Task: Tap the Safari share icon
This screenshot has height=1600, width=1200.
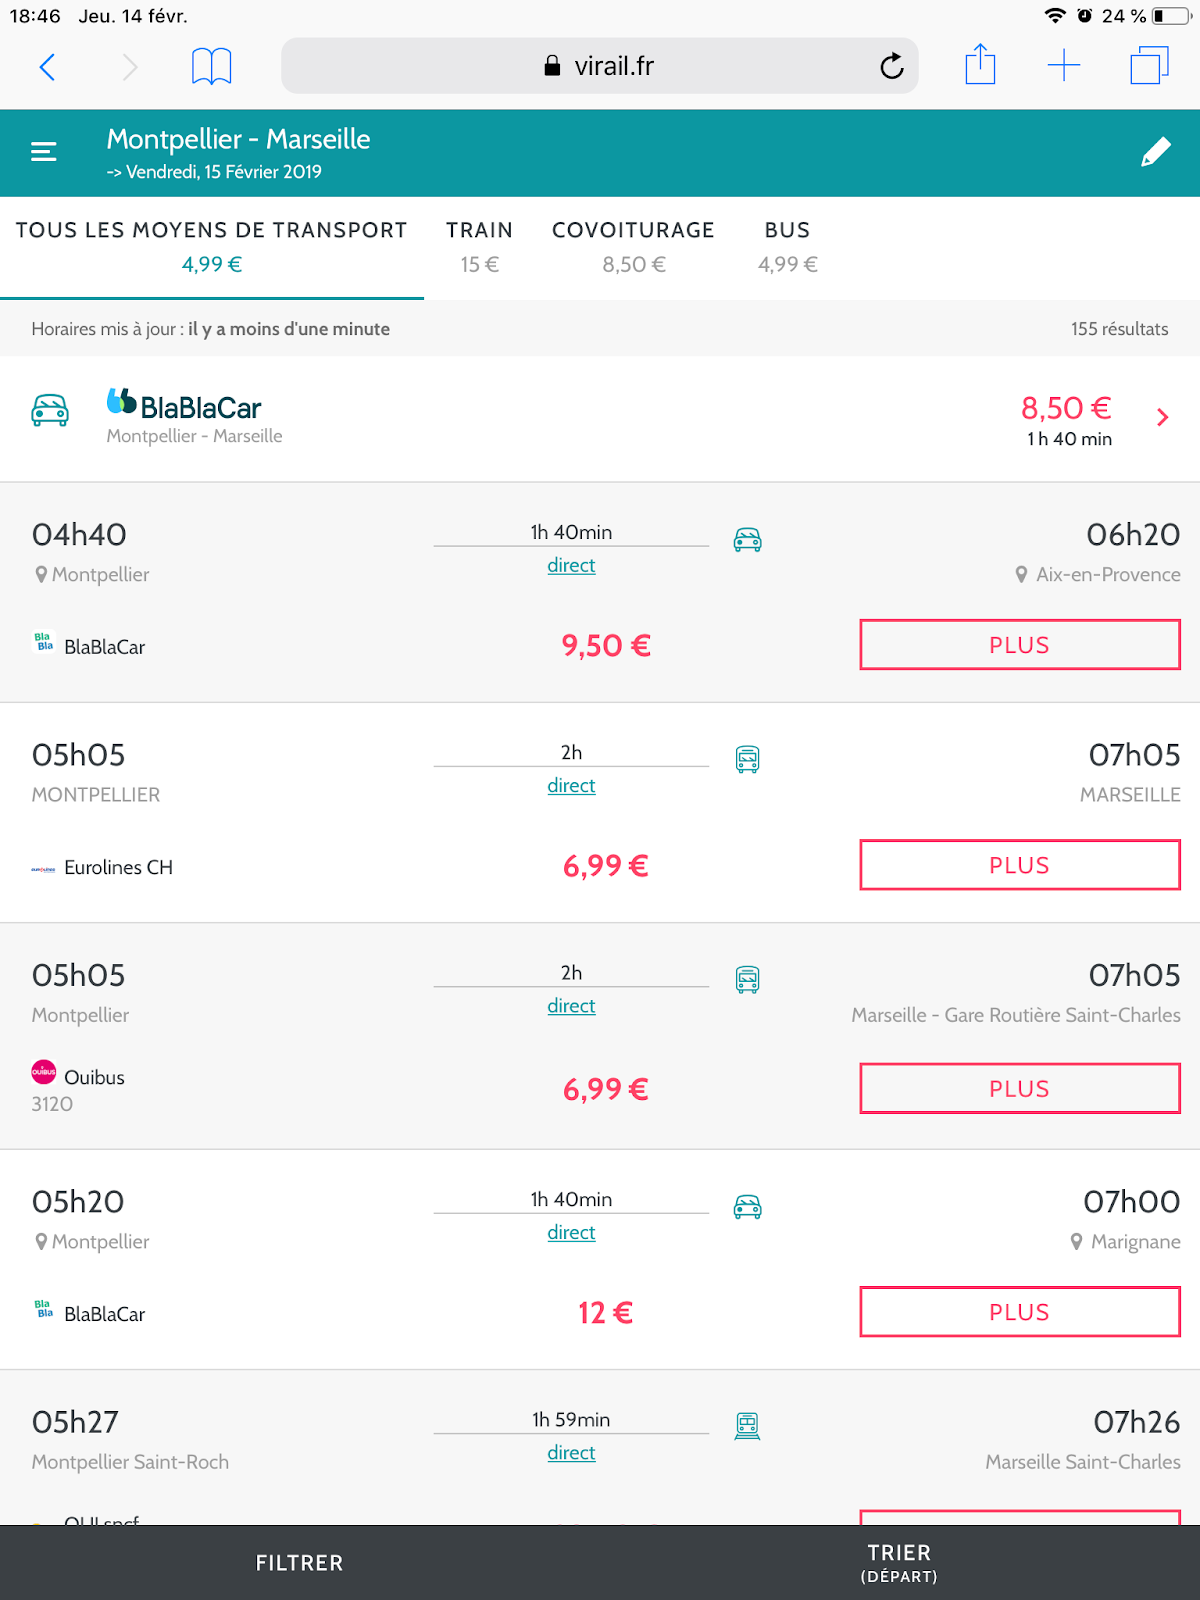Action: (980, 66)
